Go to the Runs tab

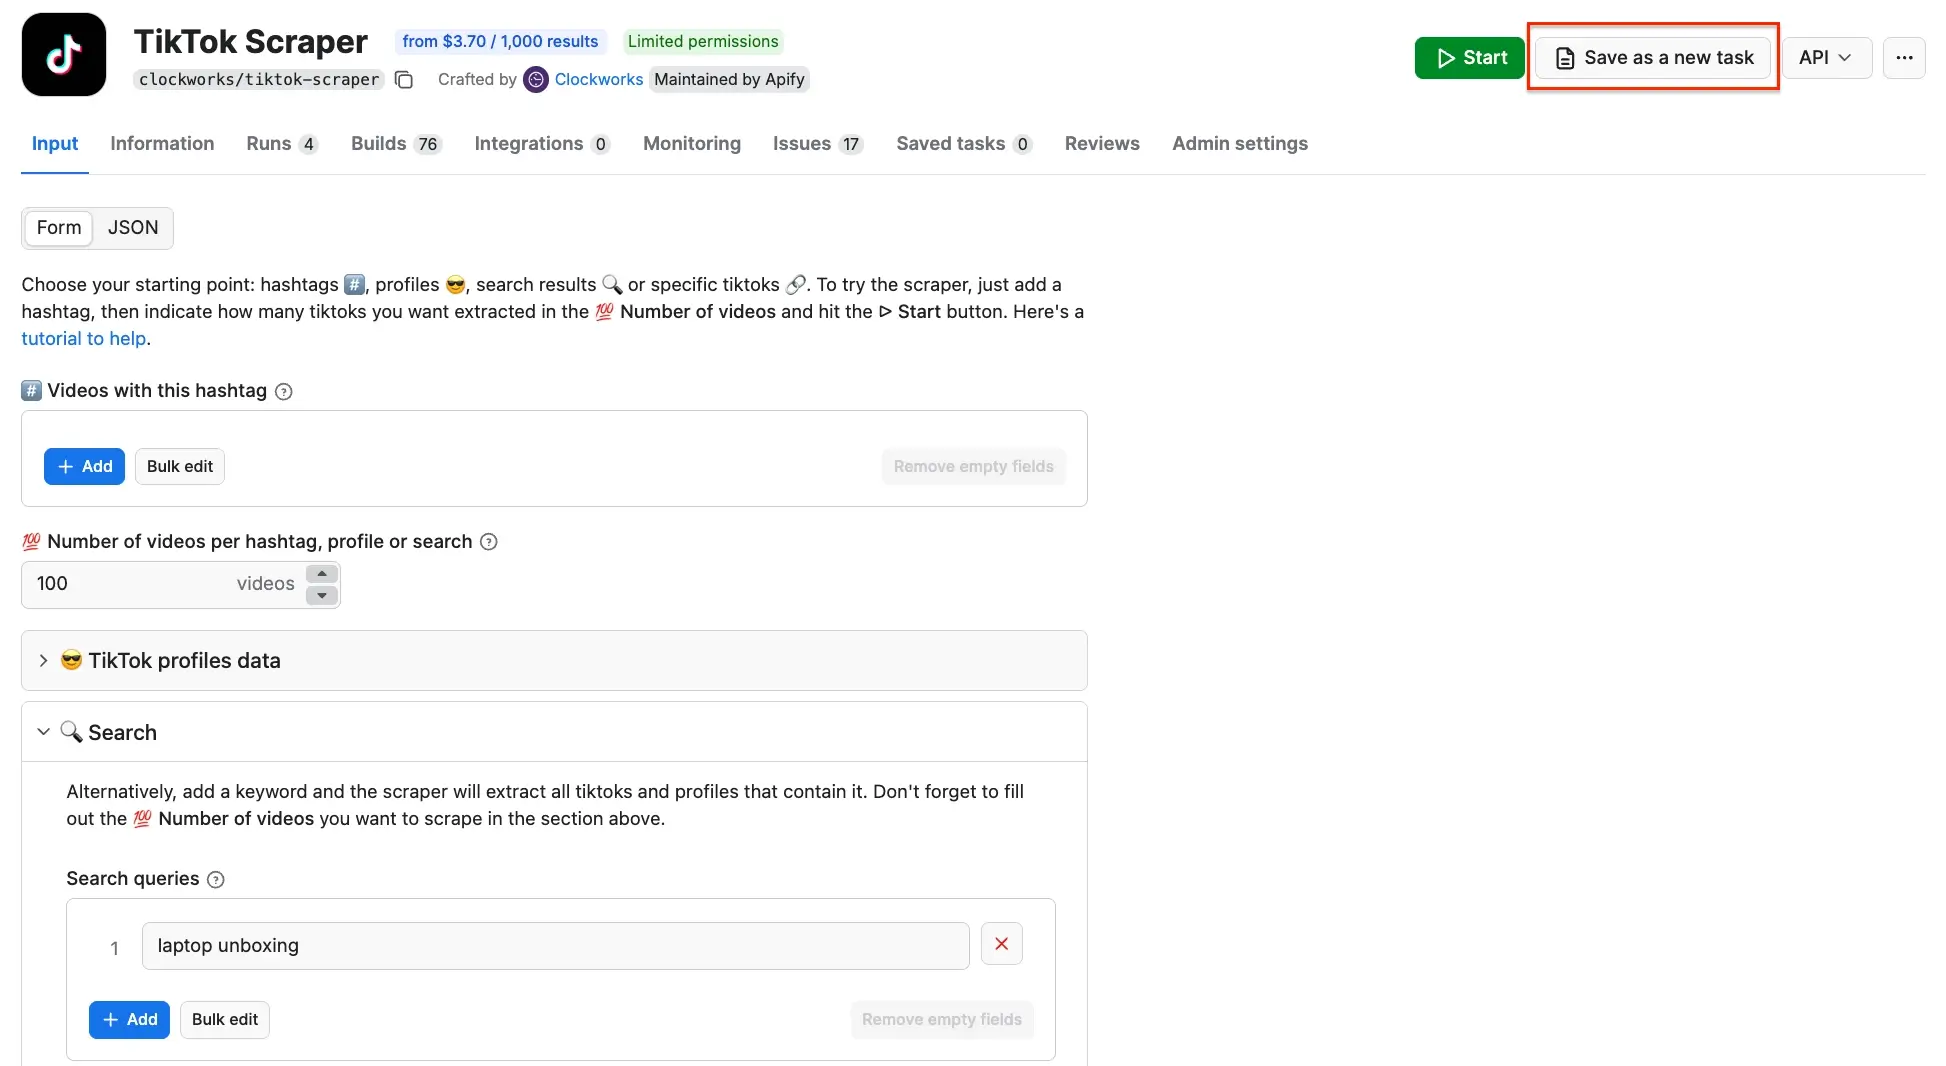282,144
